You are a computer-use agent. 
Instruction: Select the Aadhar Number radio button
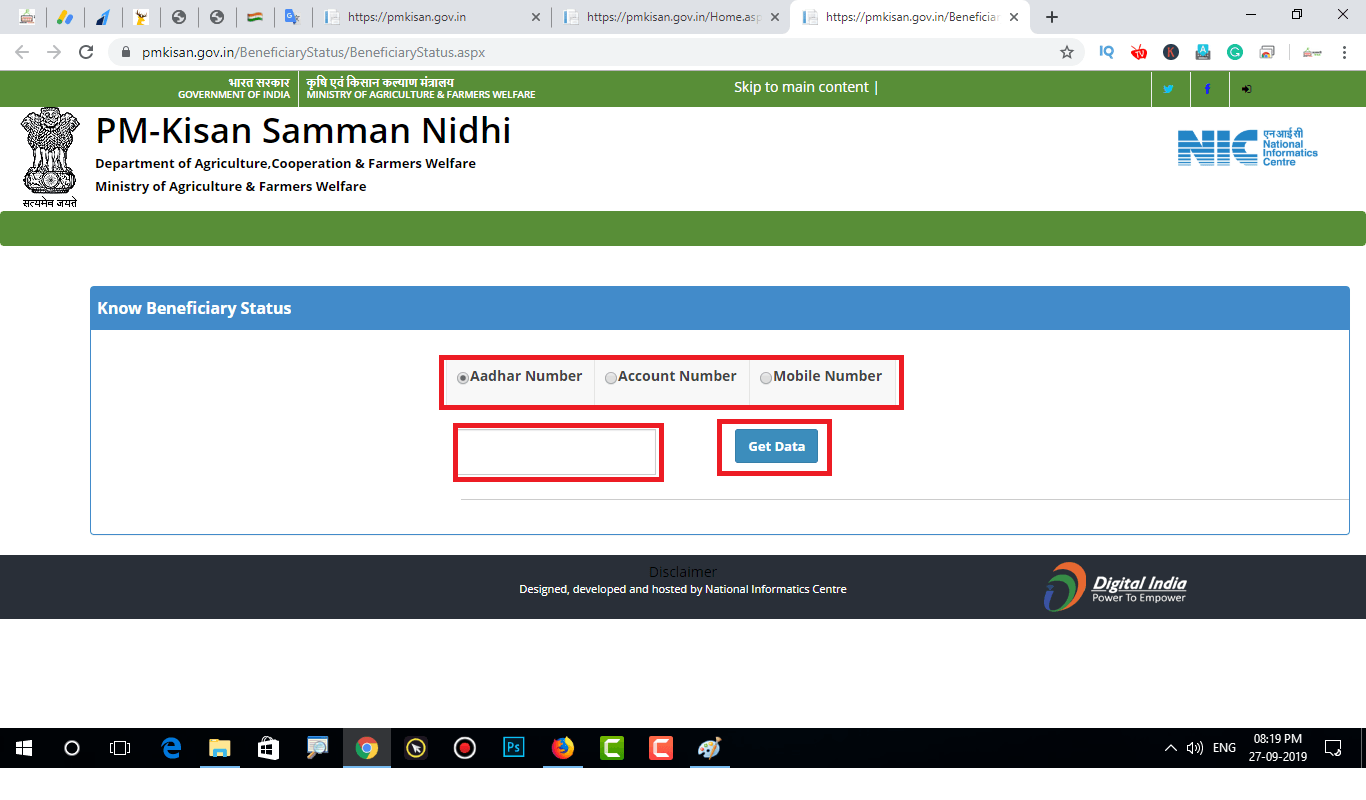462,378
